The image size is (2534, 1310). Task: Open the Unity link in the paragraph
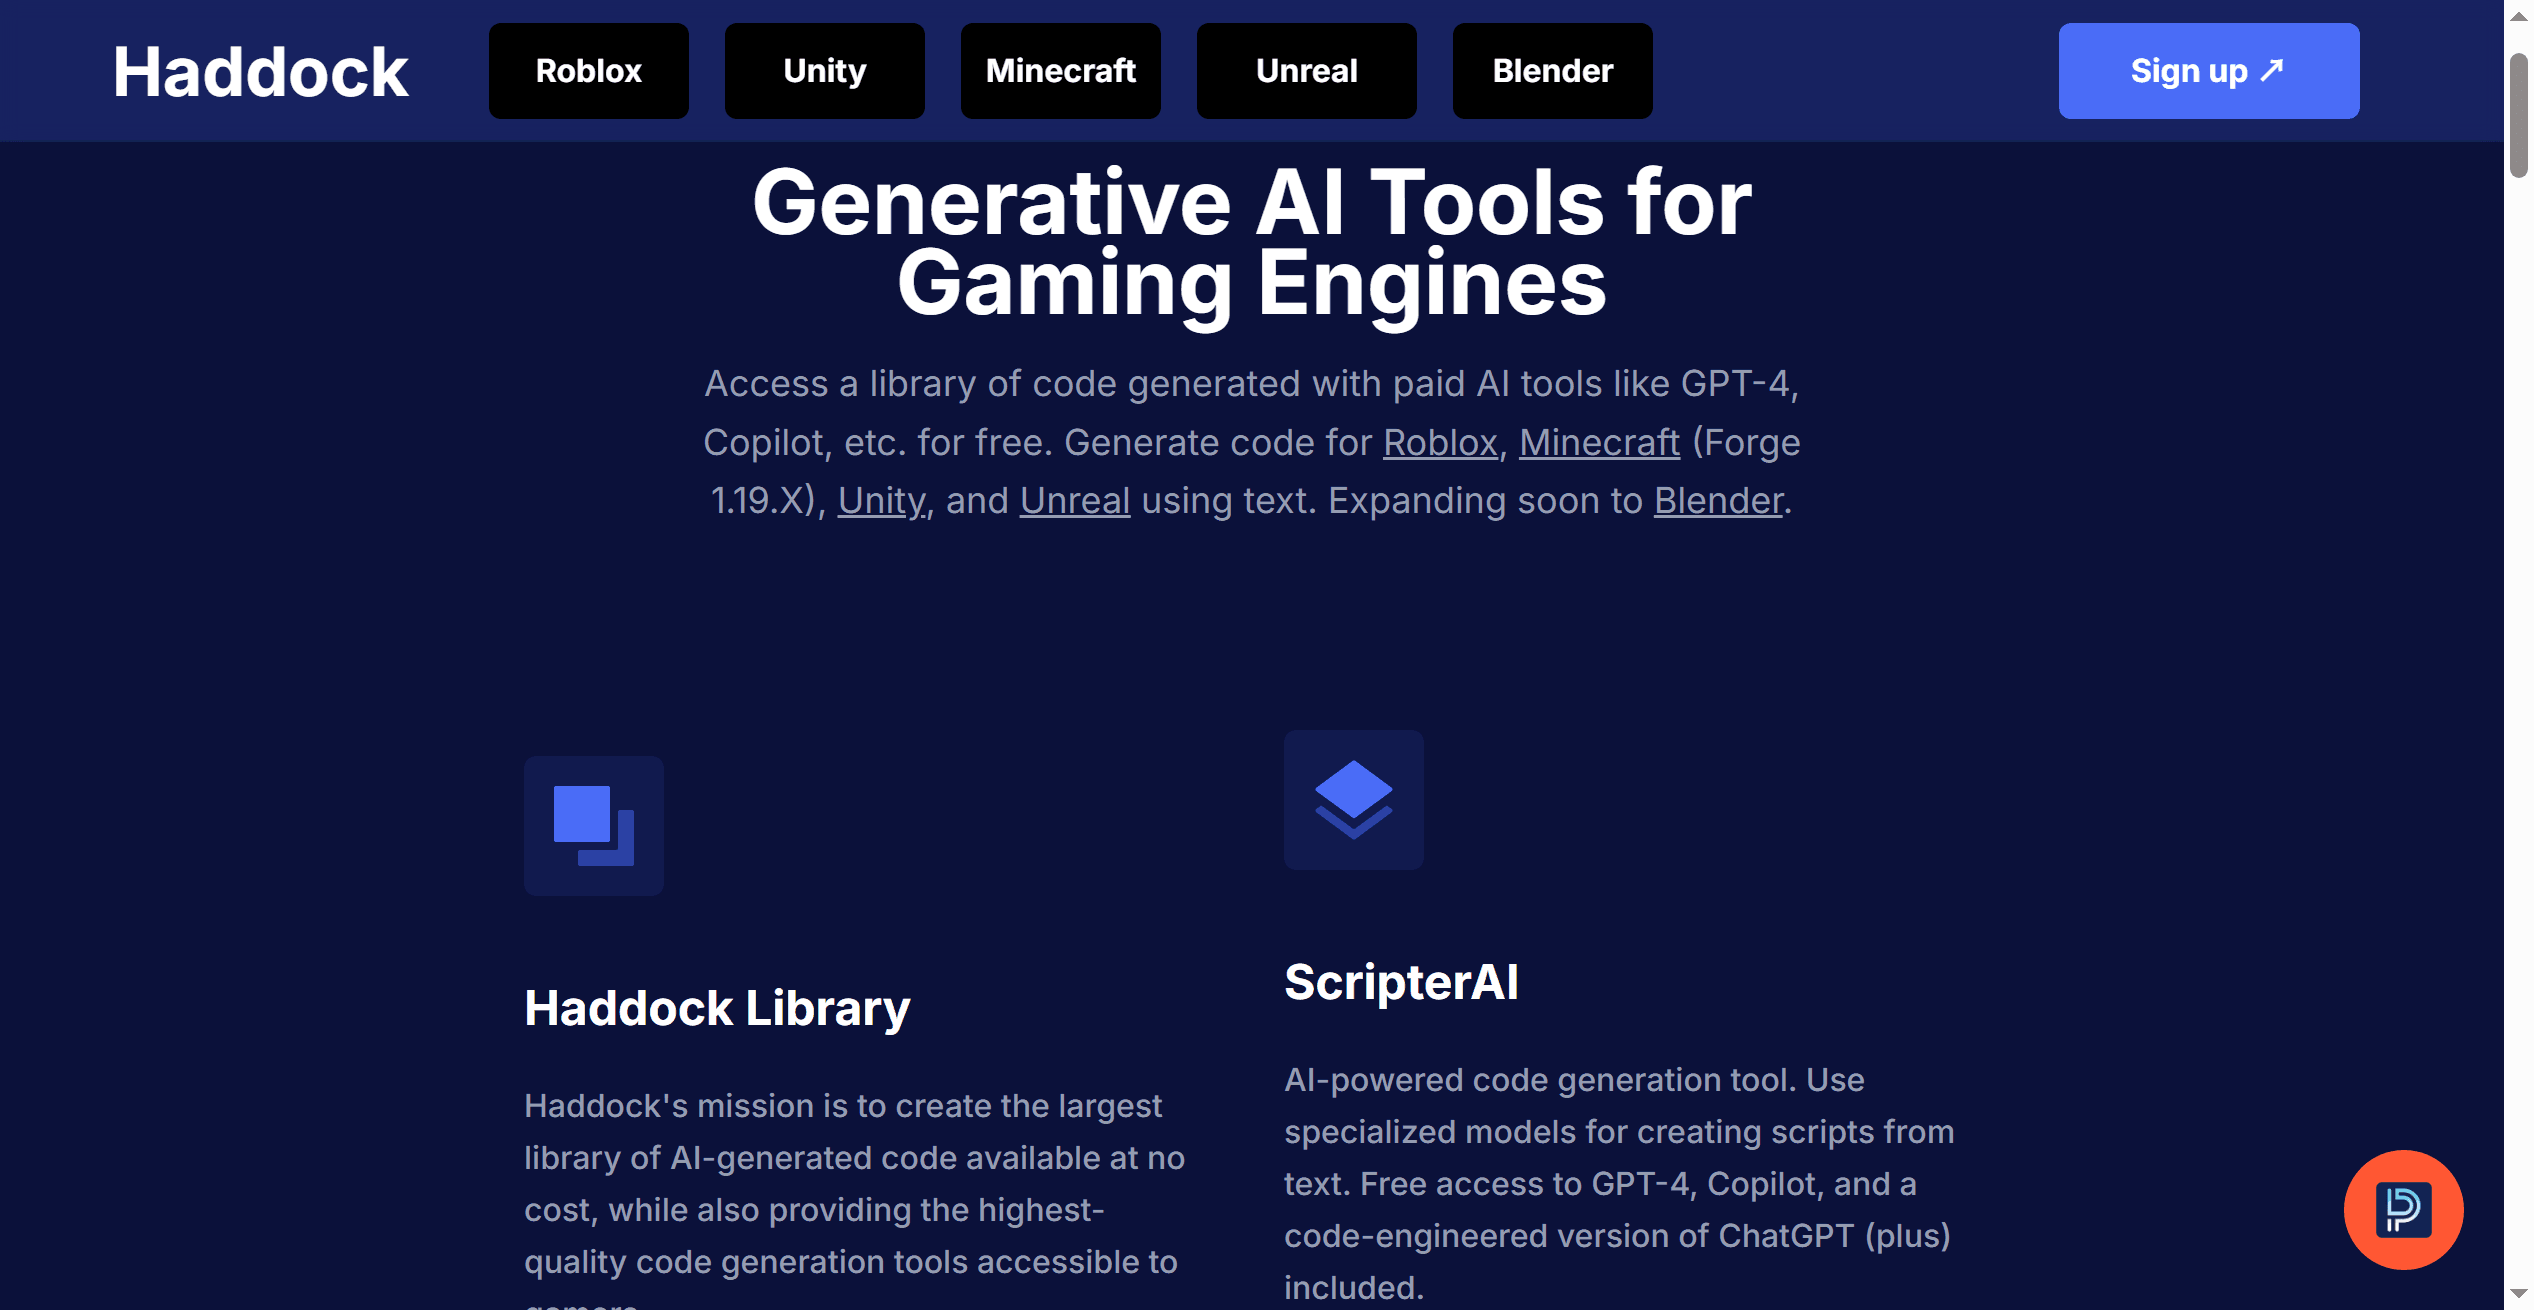click(881, 501)
